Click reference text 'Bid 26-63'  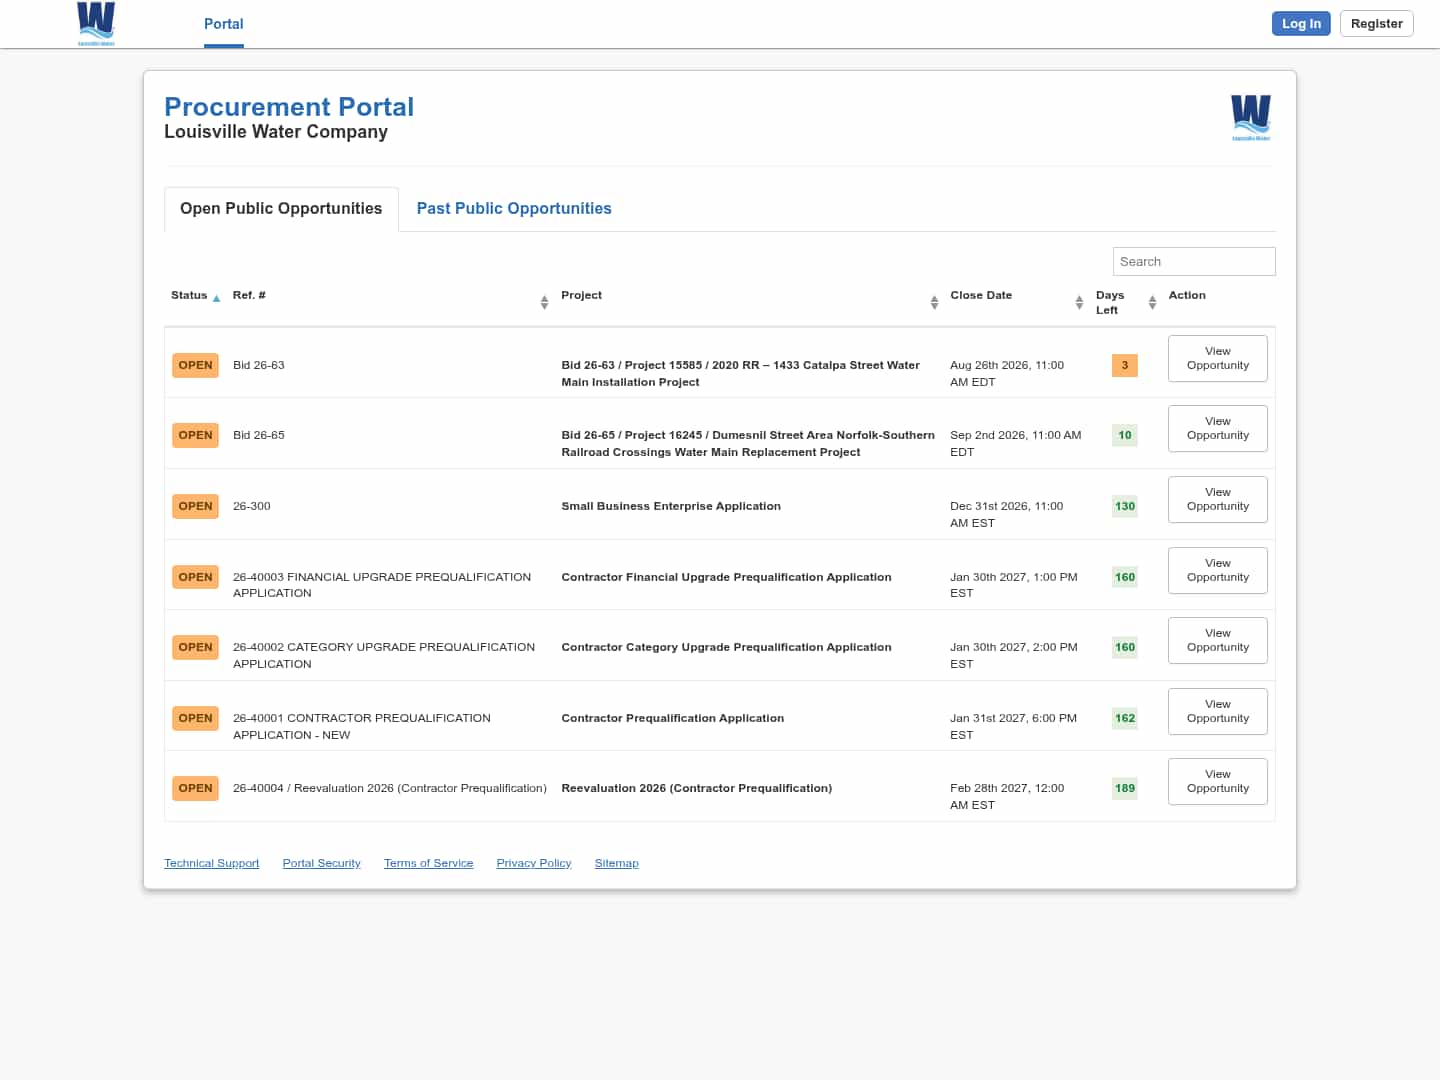point(259,365)
